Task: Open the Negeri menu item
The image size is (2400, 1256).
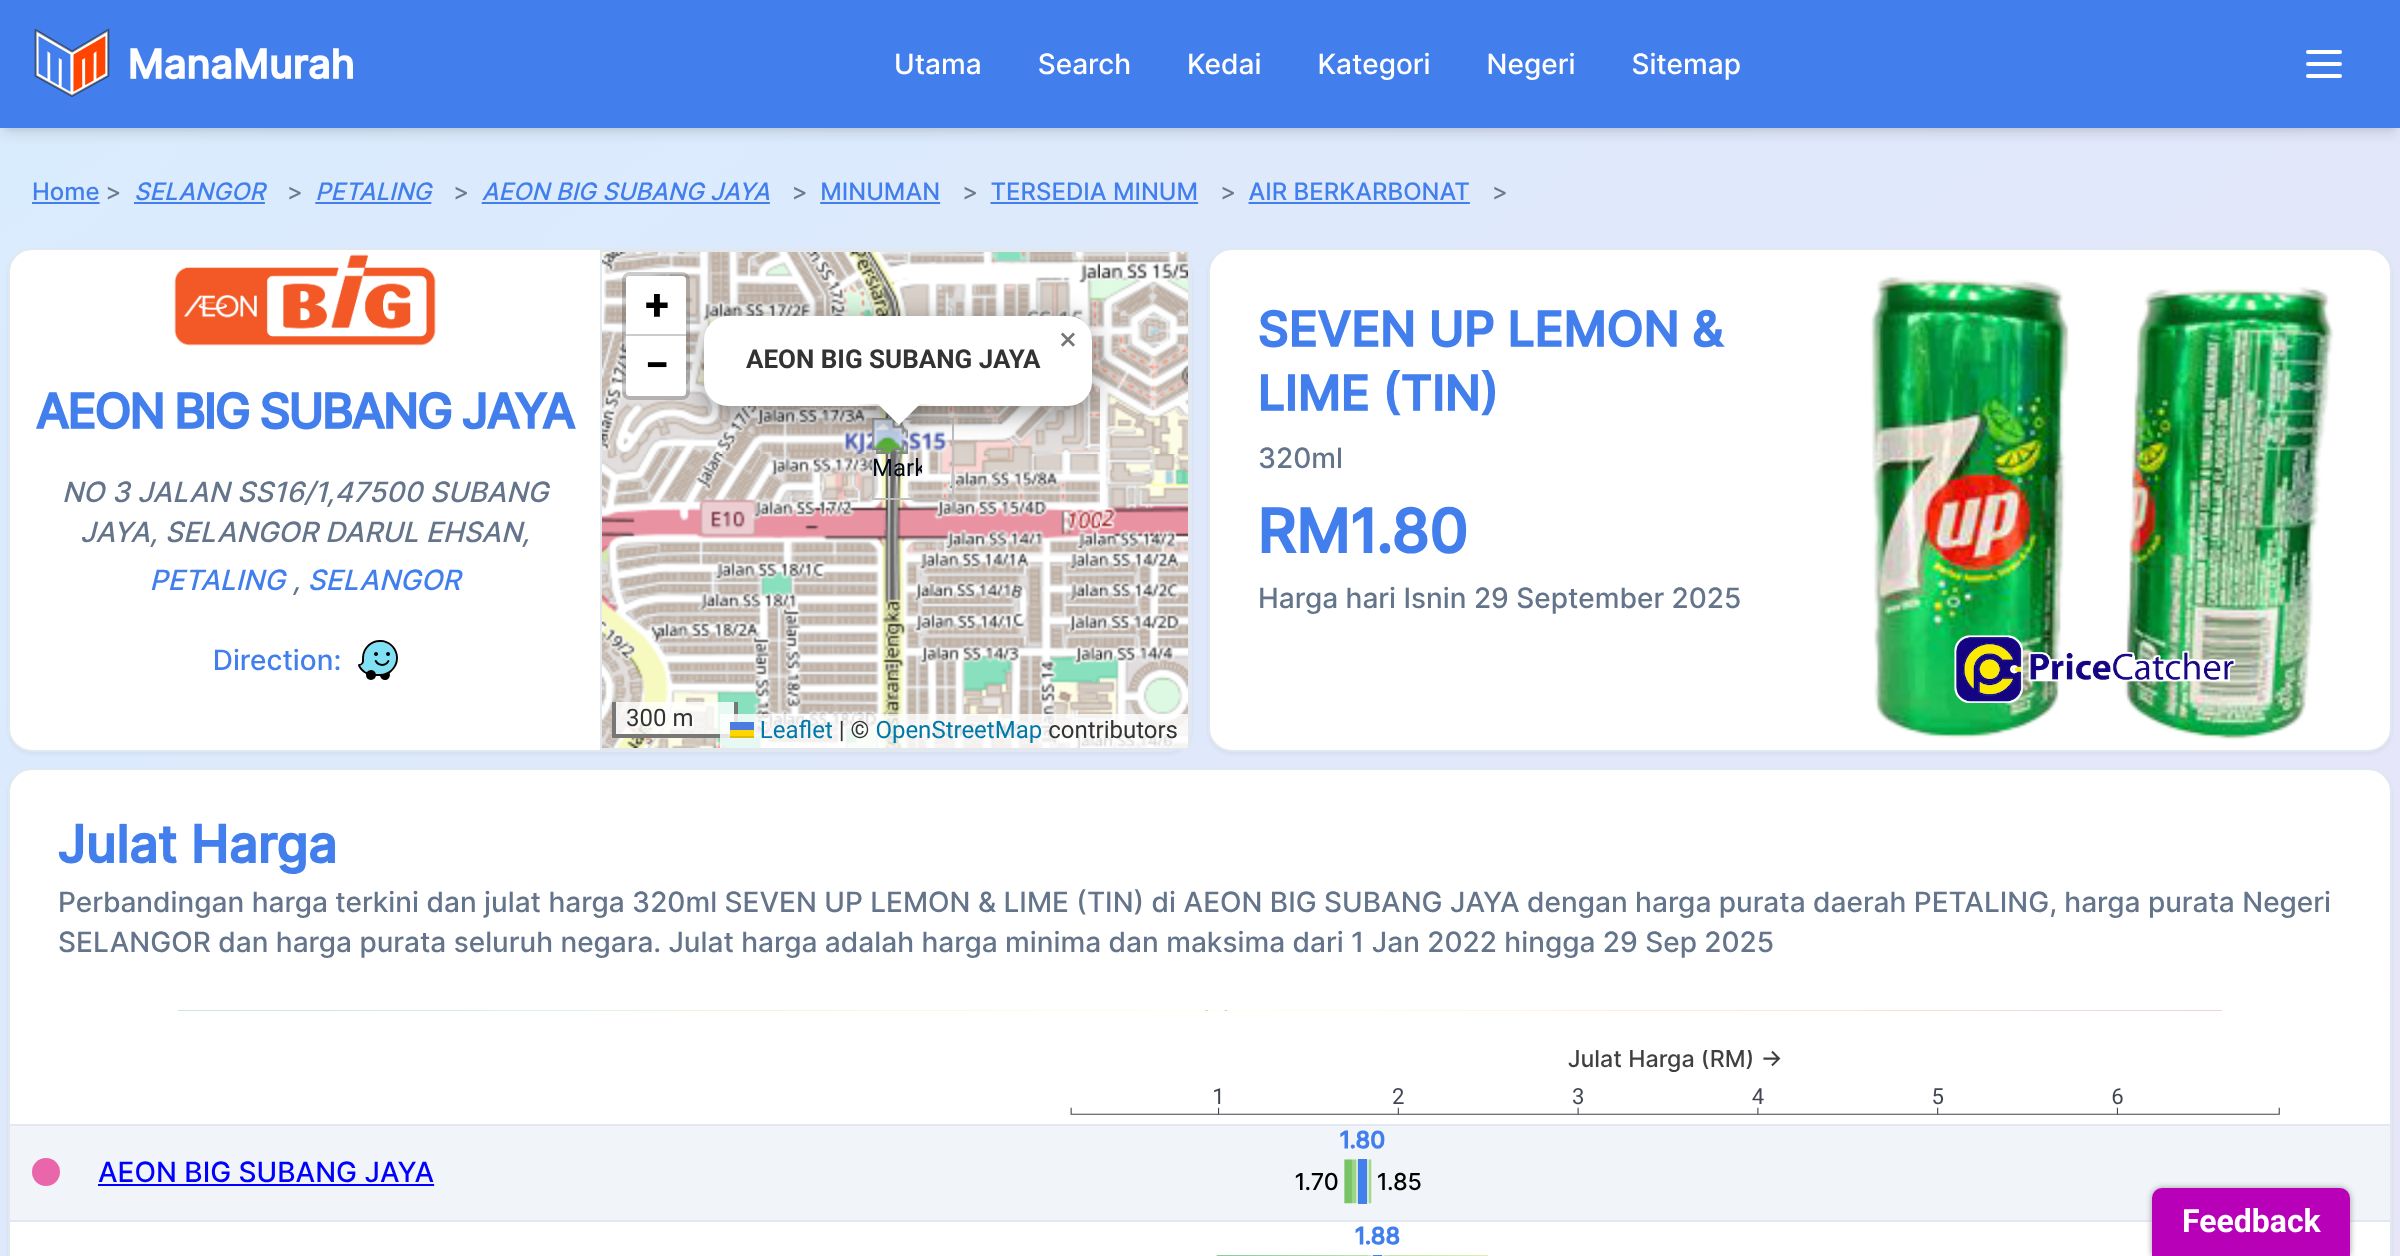Action: pyautogui.click(x=1531, y=64)
